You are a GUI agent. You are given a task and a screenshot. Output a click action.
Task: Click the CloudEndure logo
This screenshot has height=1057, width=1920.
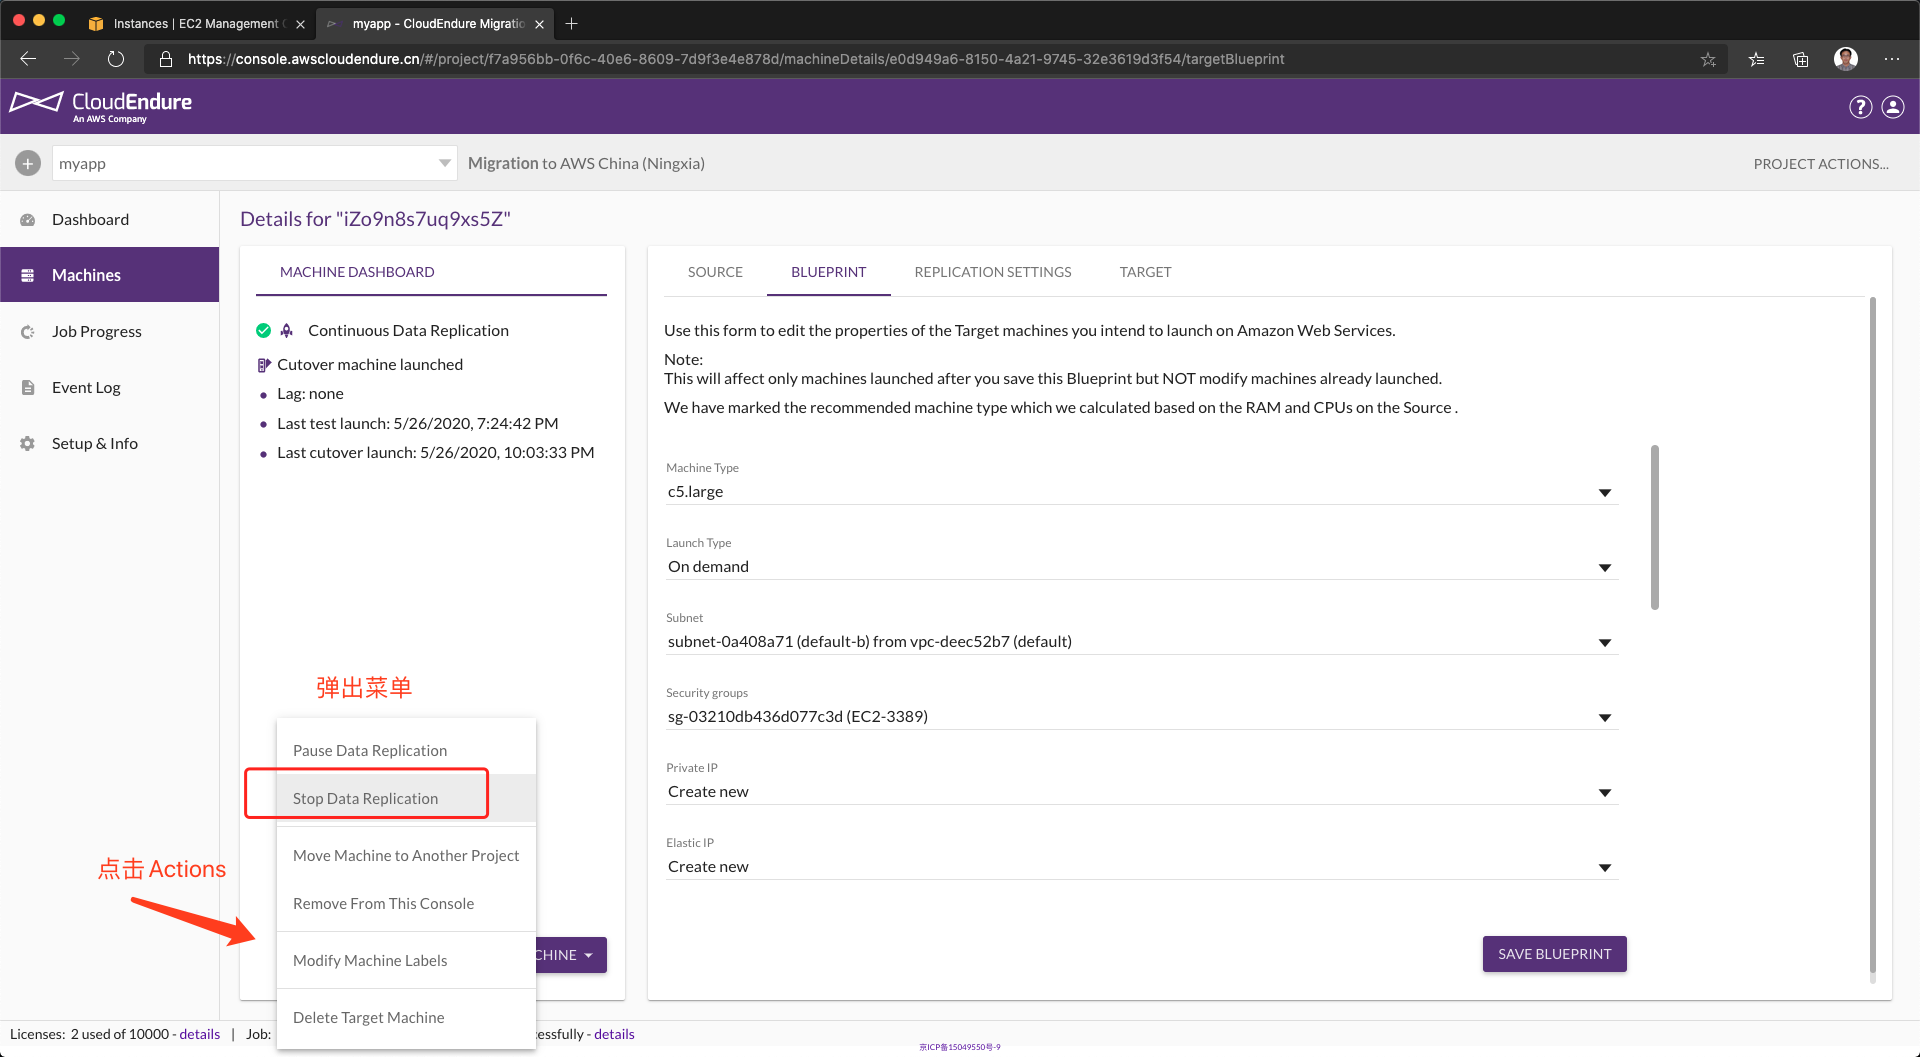(x=101, y=106)
